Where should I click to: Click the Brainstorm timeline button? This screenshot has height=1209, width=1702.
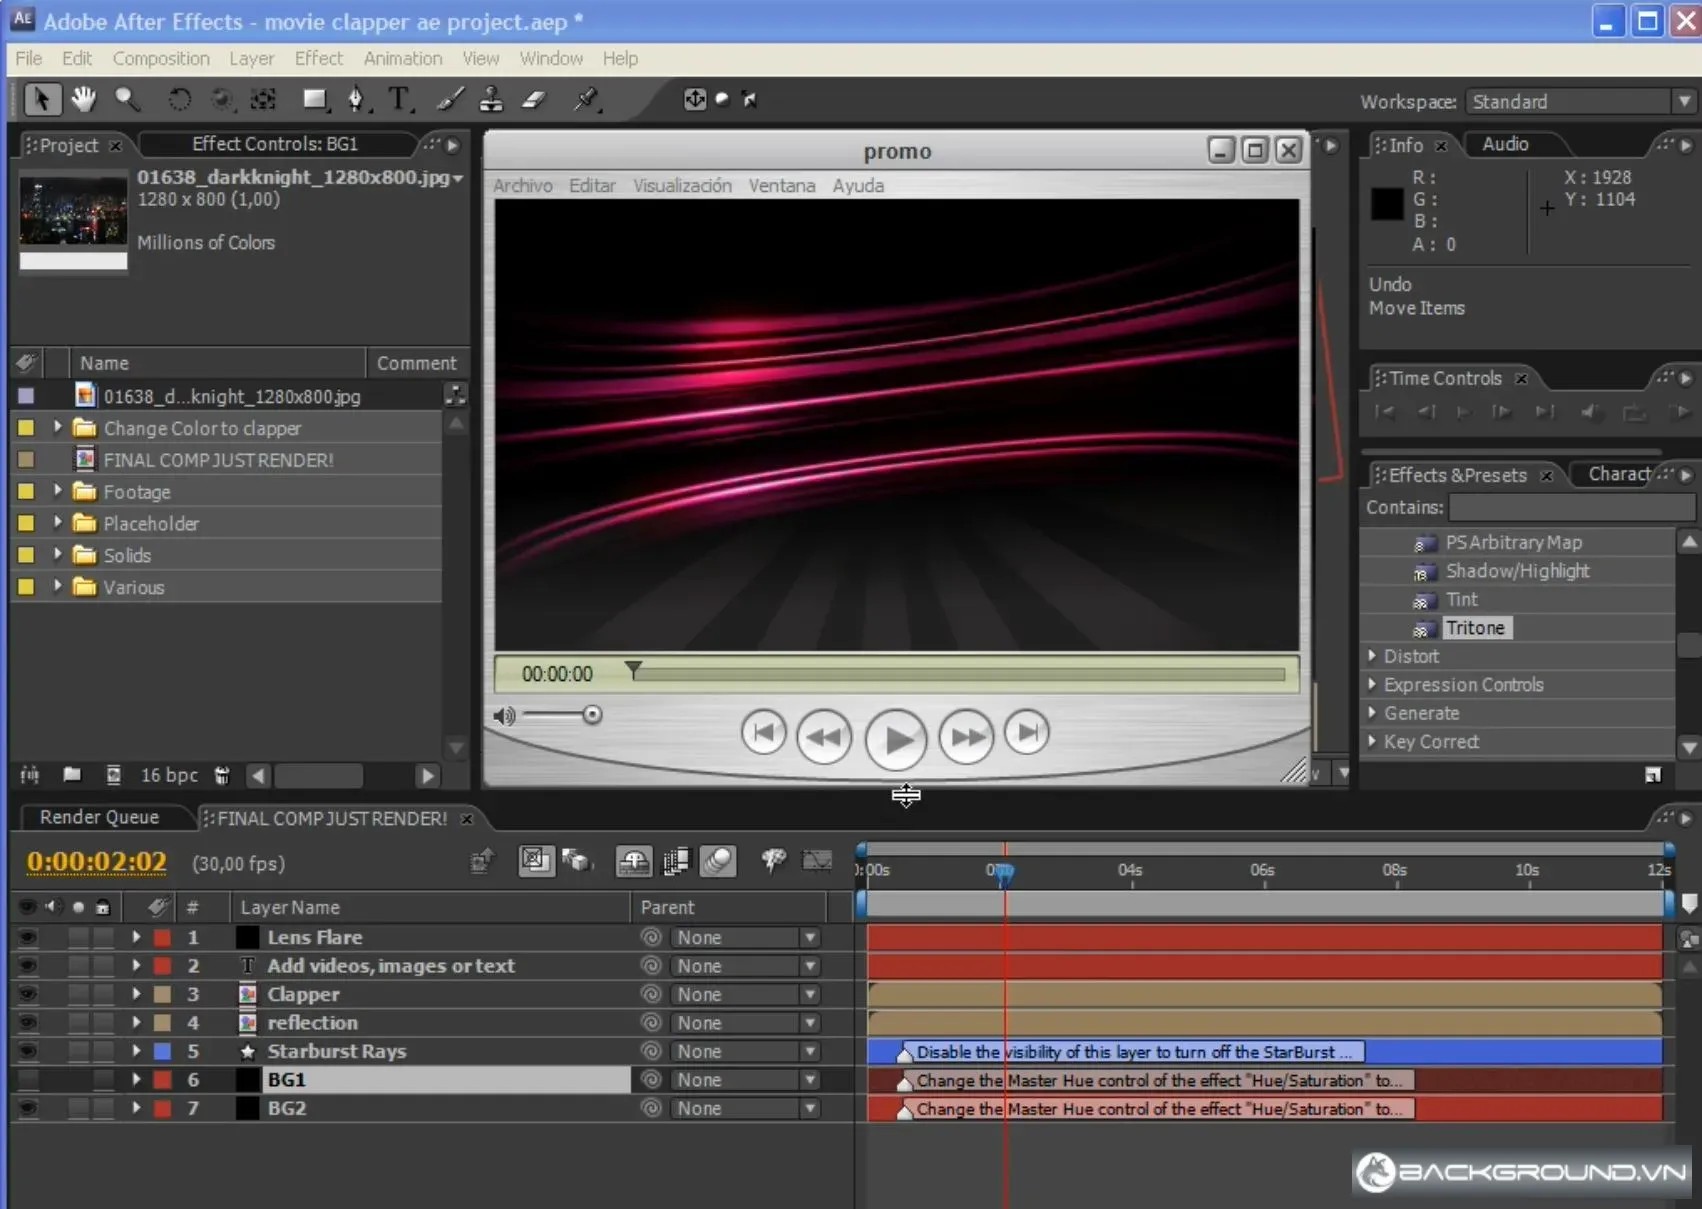click(x=773, y=860)
